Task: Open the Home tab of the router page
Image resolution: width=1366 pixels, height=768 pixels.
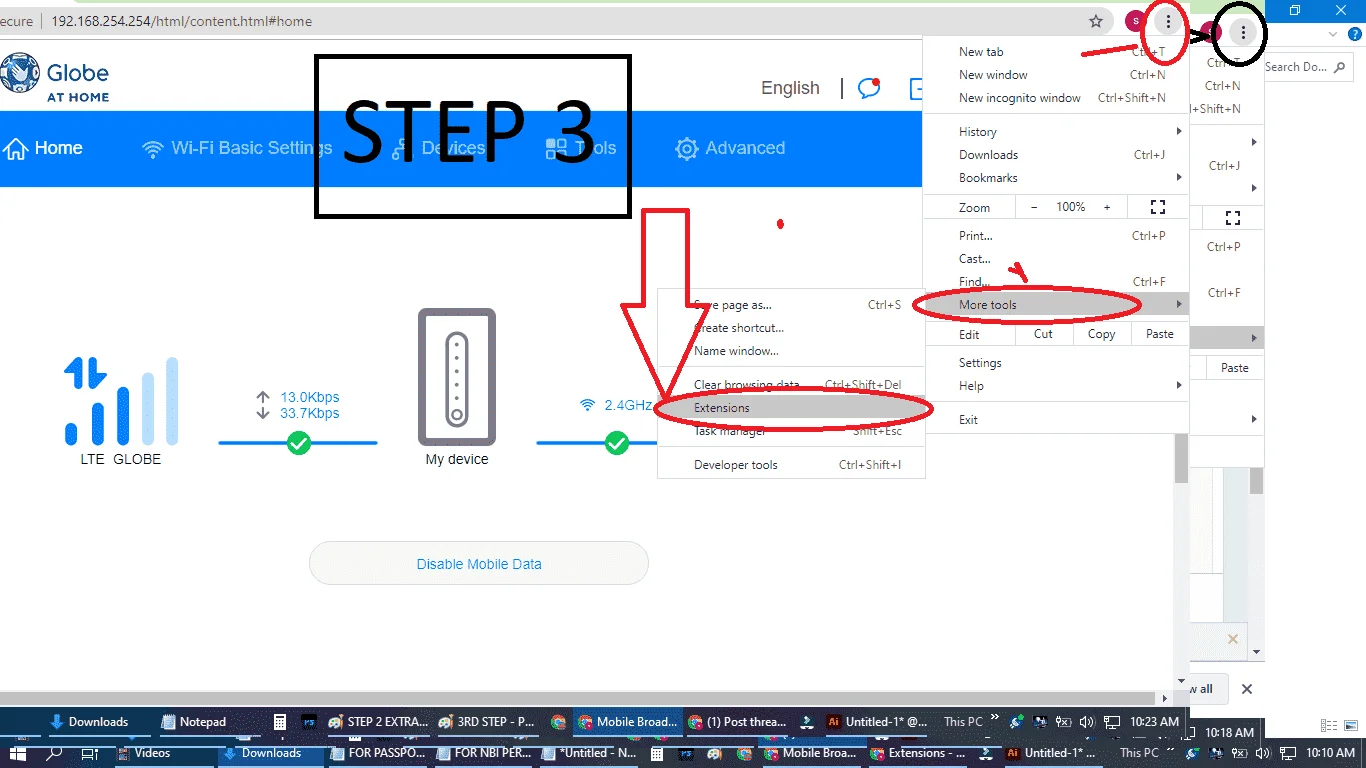Action: click(43, 149)
